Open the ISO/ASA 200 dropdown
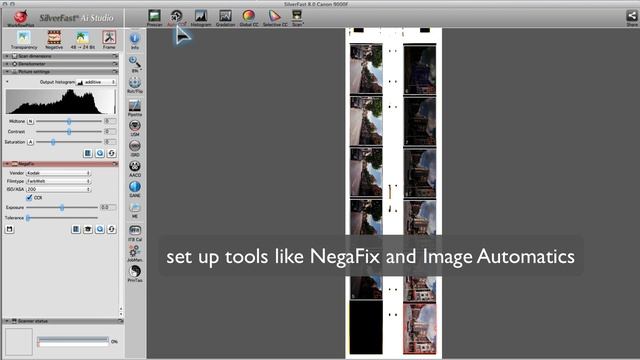 (x=58, y=189)
